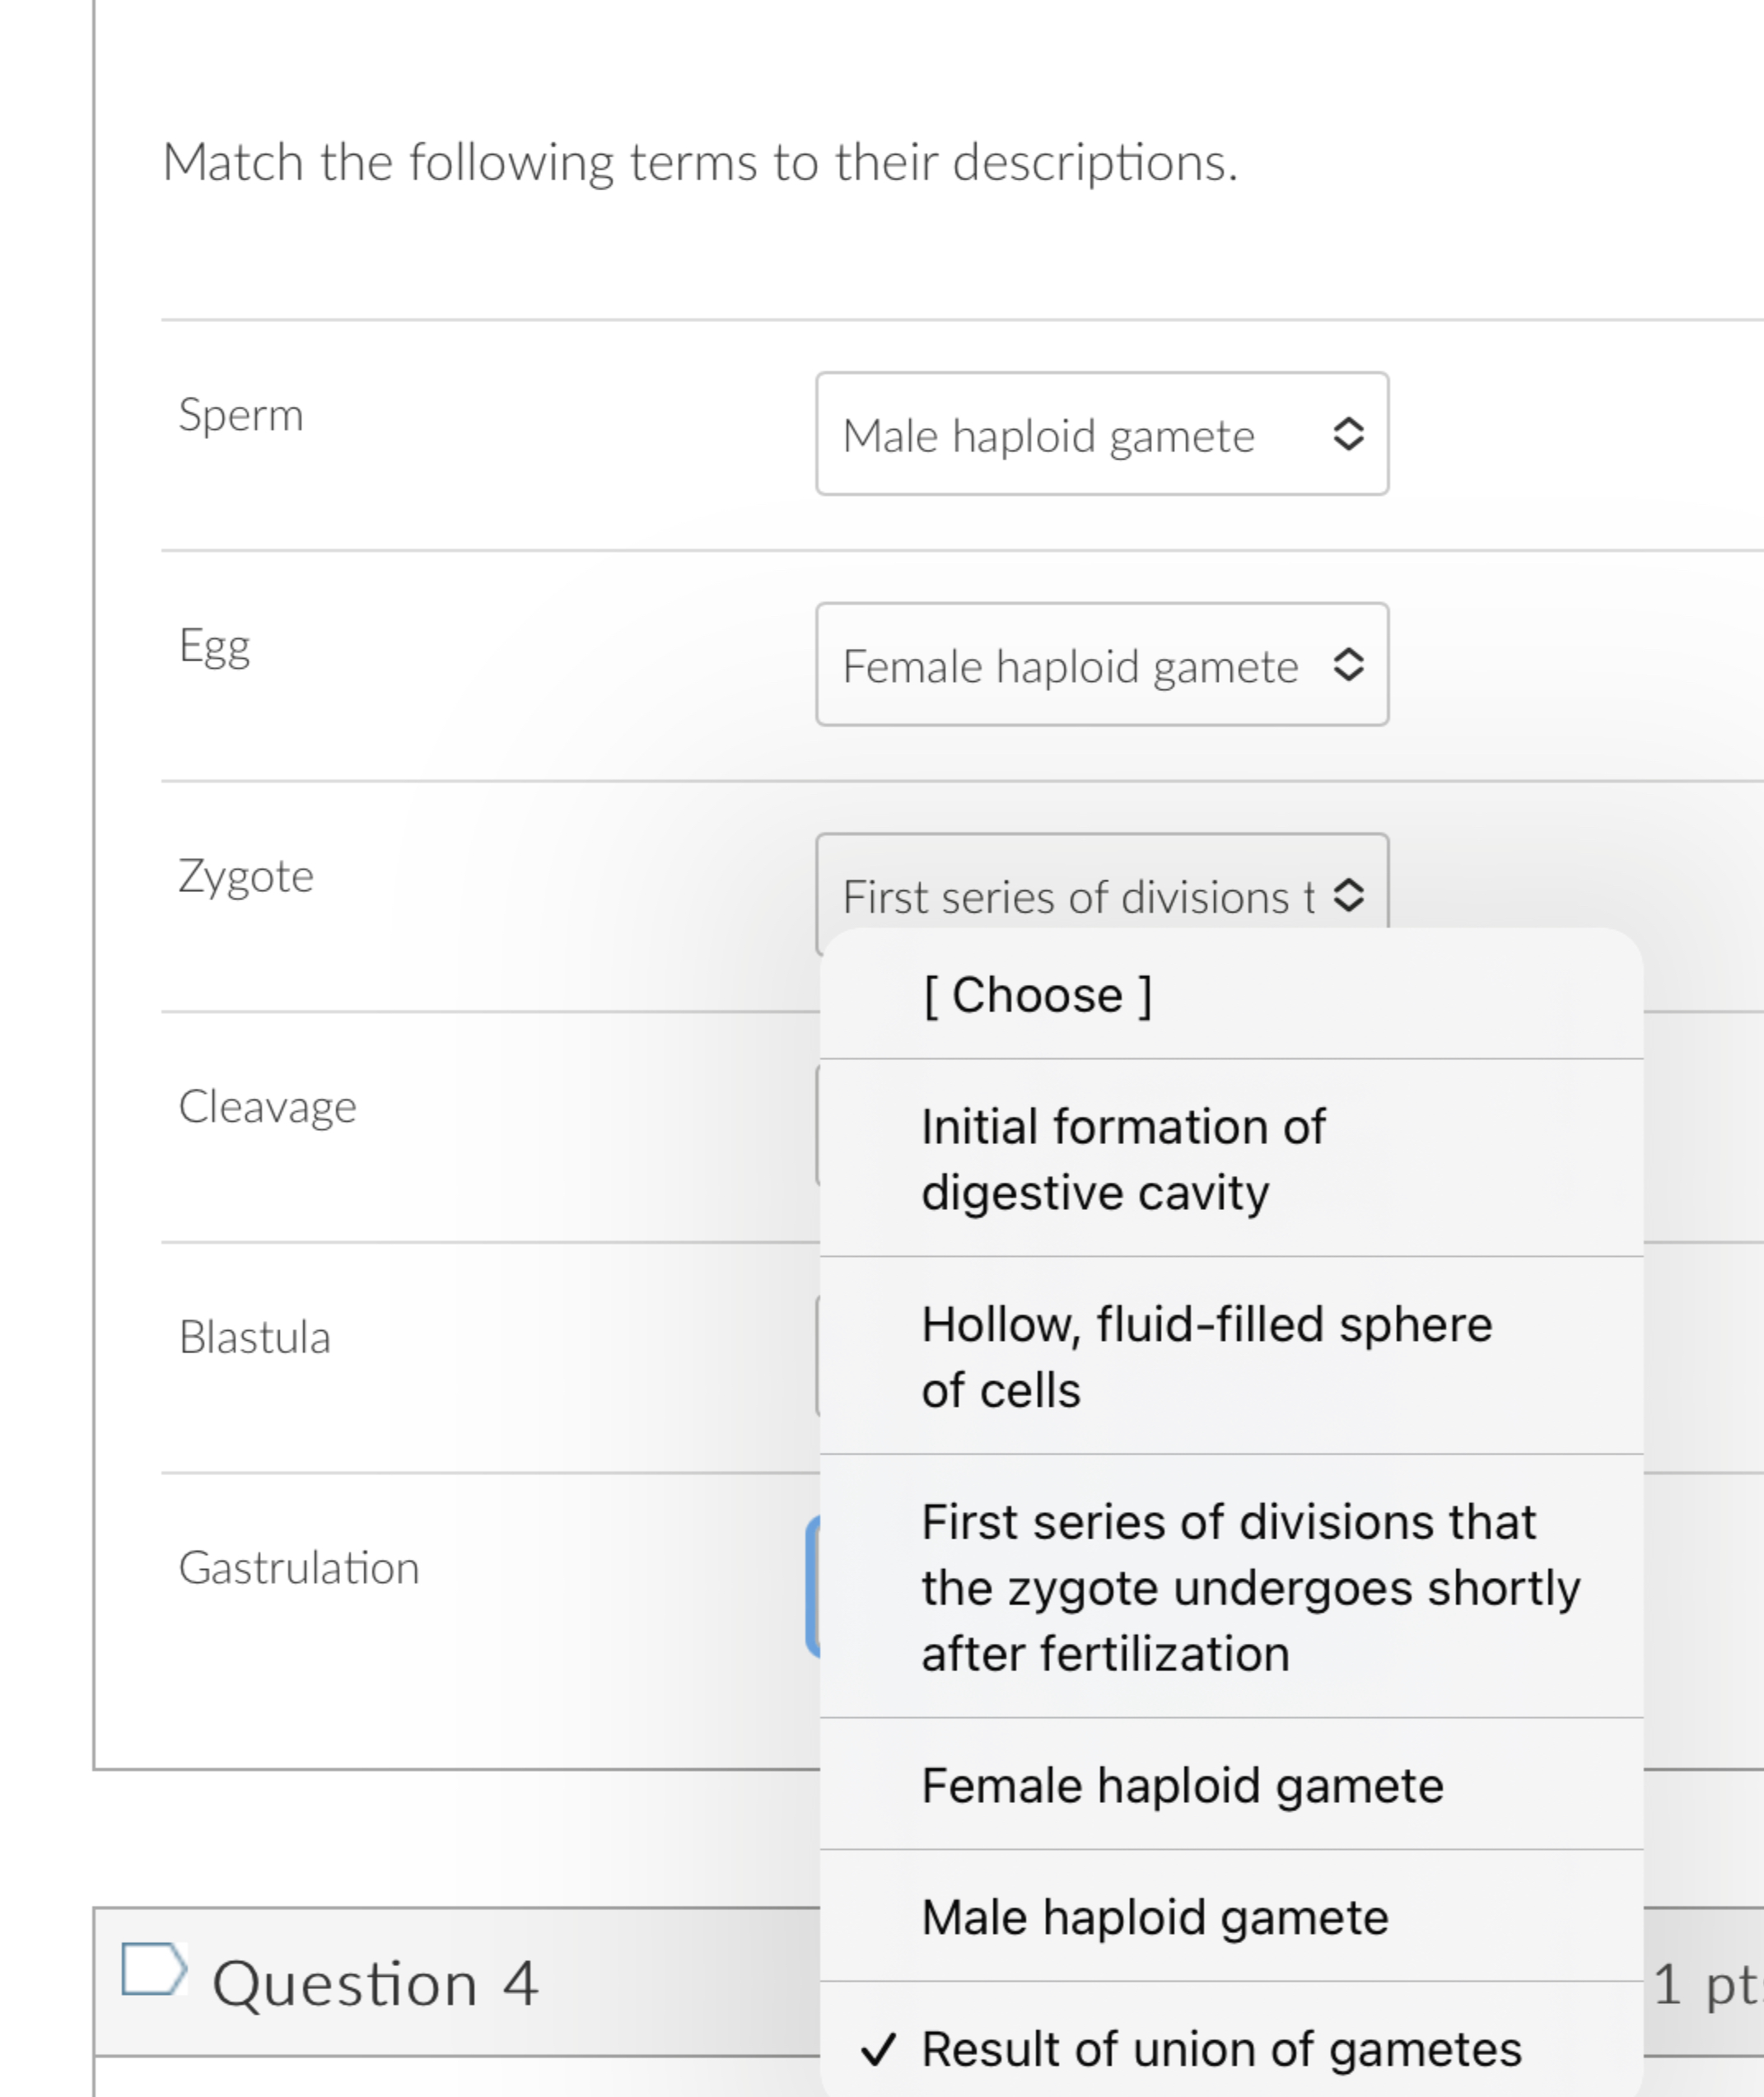Choose 'Initial formation of digestive cavity' option
The width and height of the screenshot is (1764, 2097).
pos(1122,1158)
